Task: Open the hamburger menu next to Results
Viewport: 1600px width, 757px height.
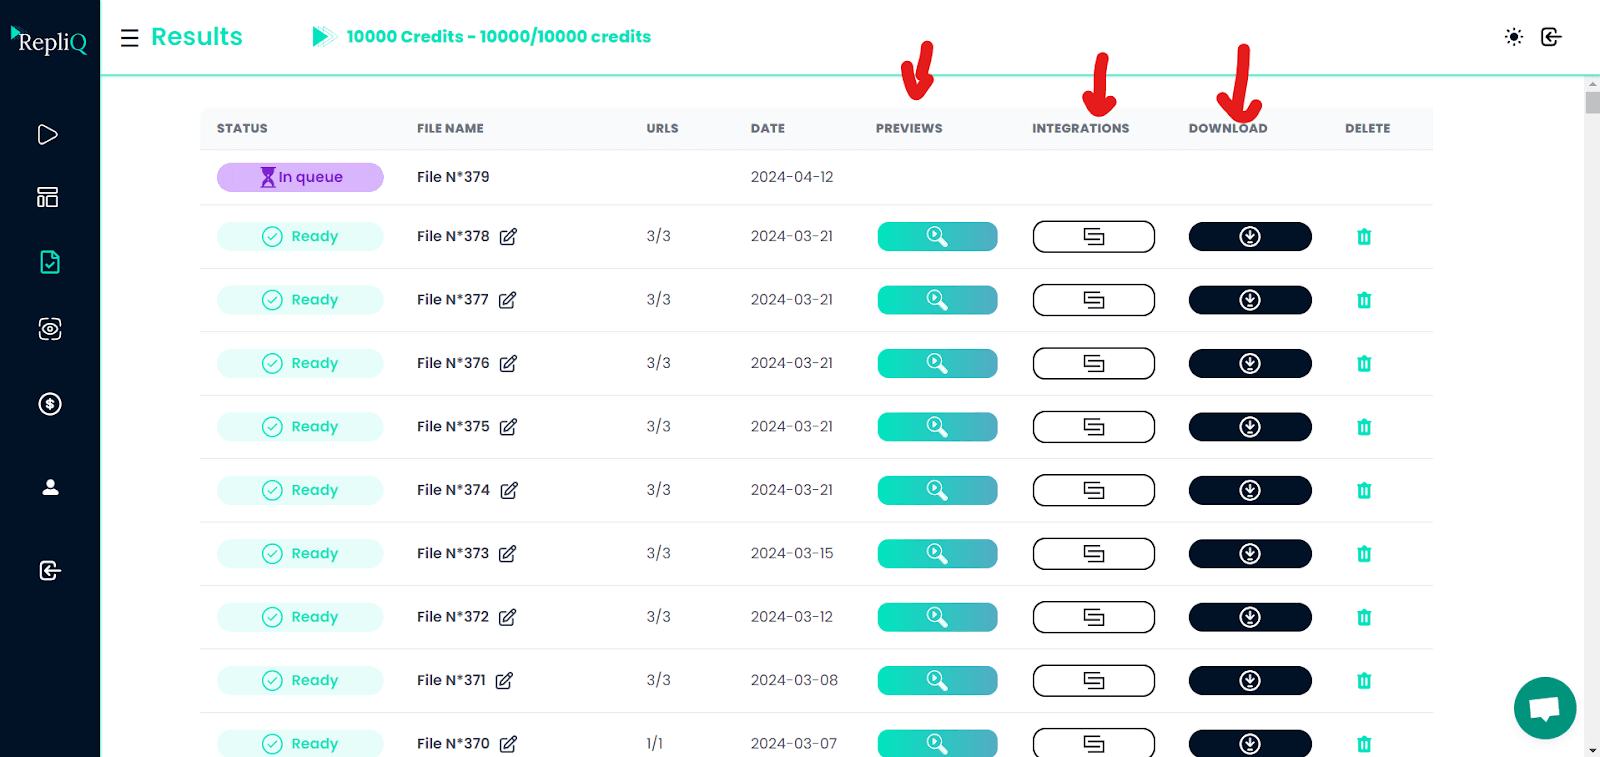Action: (x=129, y=38)
